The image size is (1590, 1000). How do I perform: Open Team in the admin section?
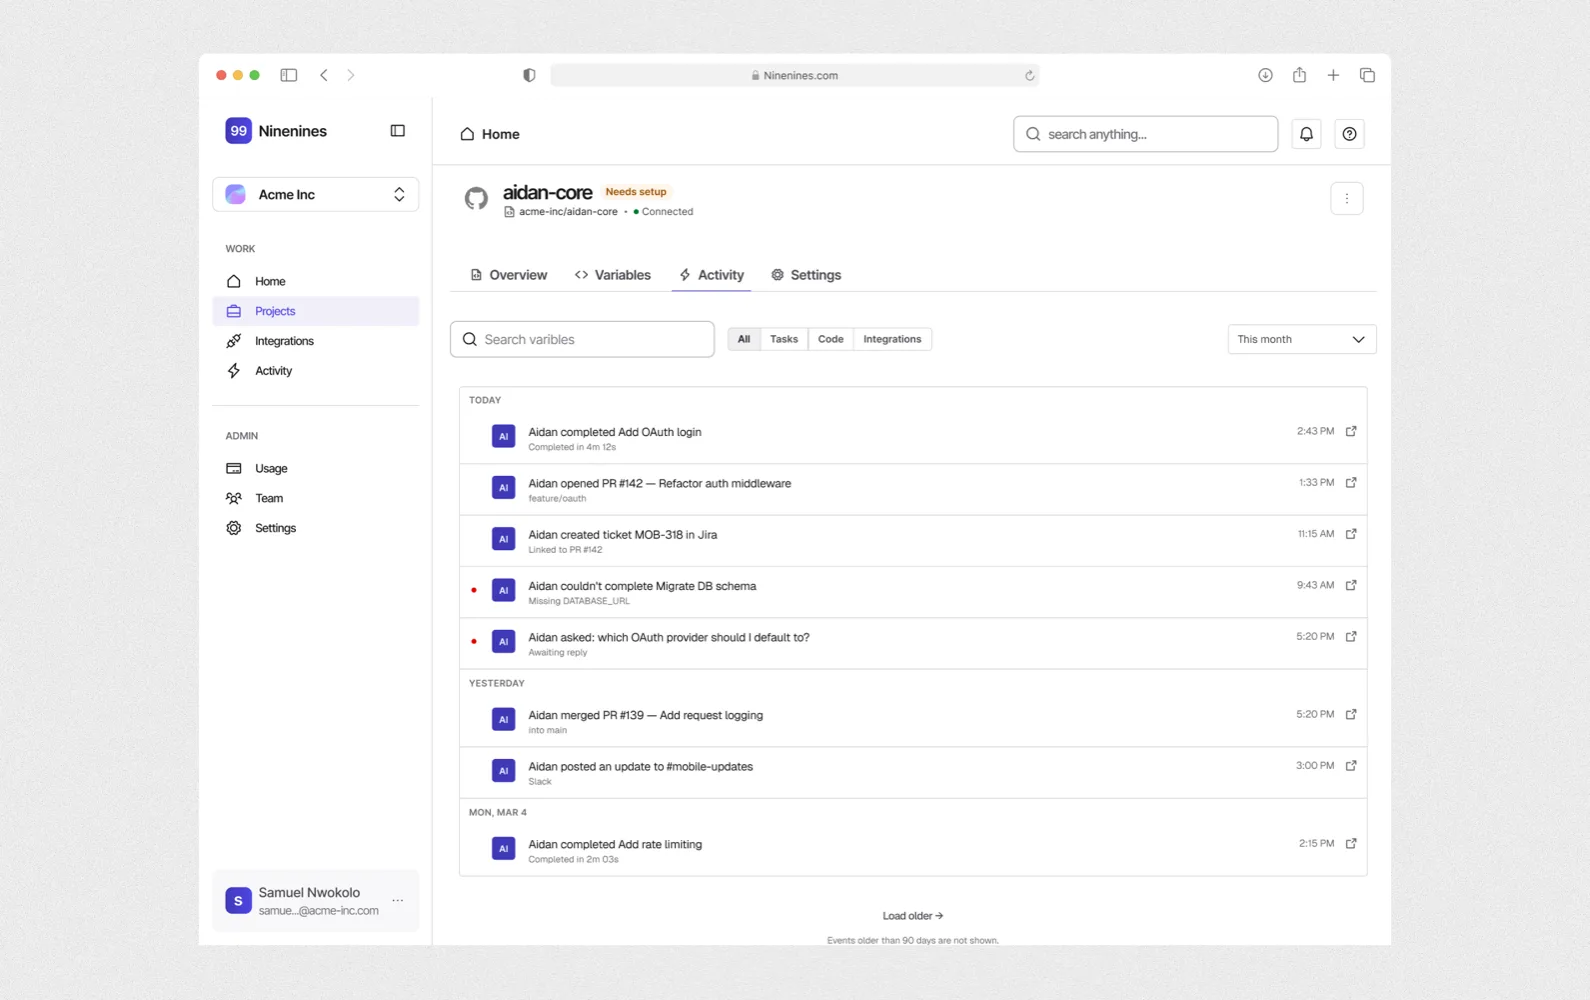click(x=315, y=498)
